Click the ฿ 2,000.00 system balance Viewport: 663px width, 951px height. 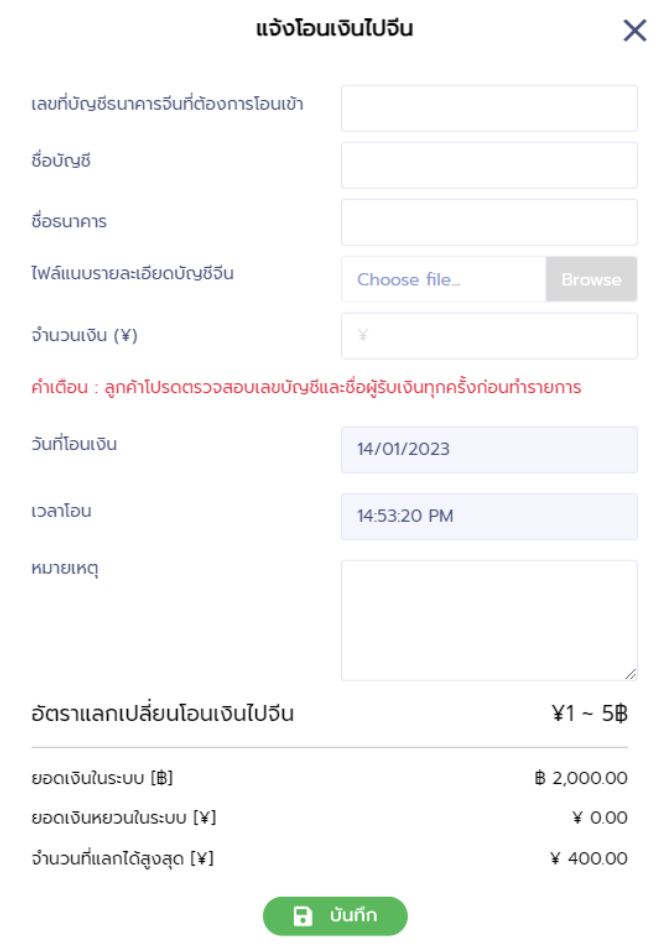pyautogui.click(x=581, y=778)
